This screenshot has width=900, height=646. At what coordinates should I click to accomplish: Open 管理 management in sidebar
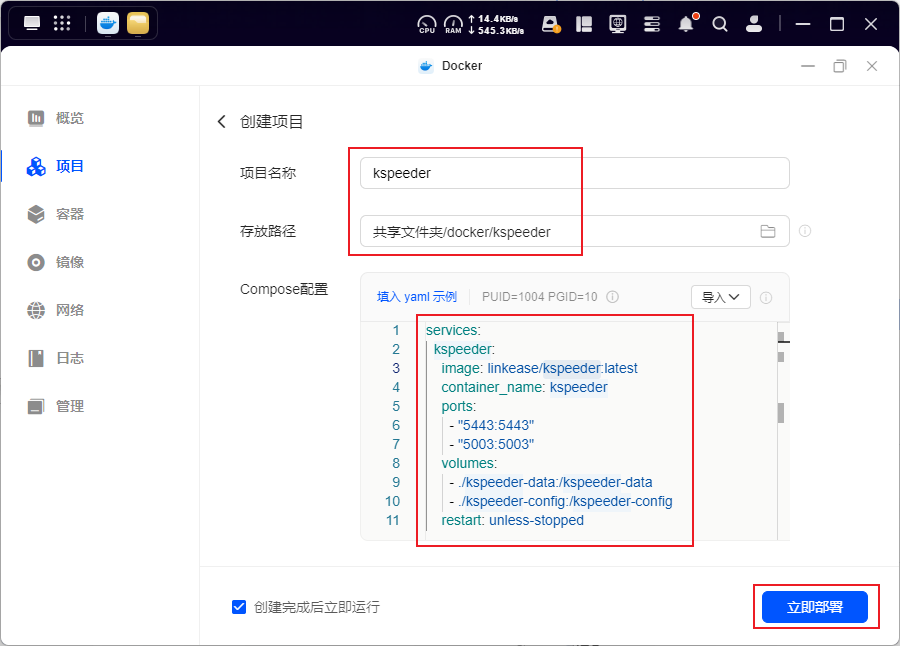pyautogui.click(x=56, y=407)
